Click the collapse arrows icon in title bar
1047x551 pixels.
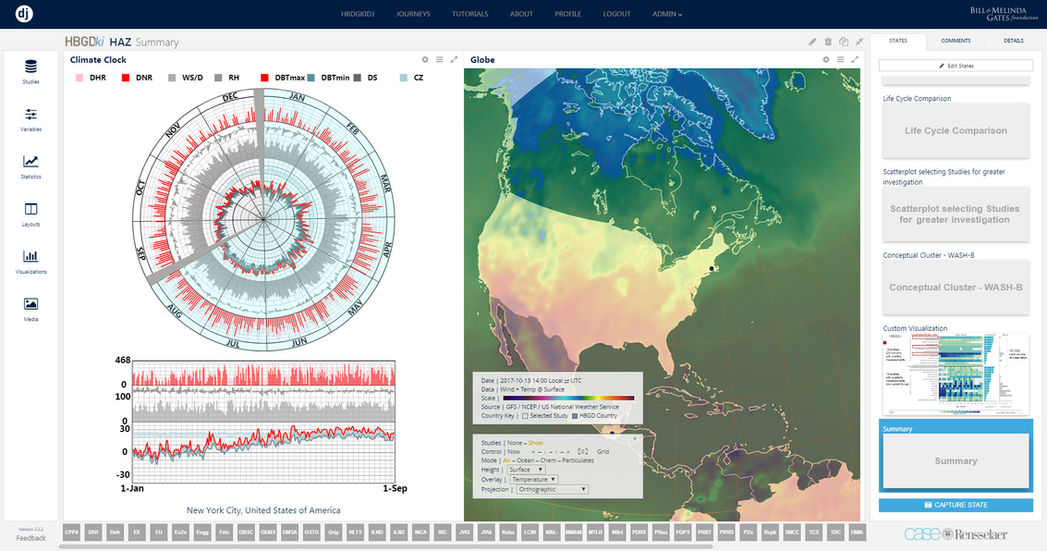859,41
